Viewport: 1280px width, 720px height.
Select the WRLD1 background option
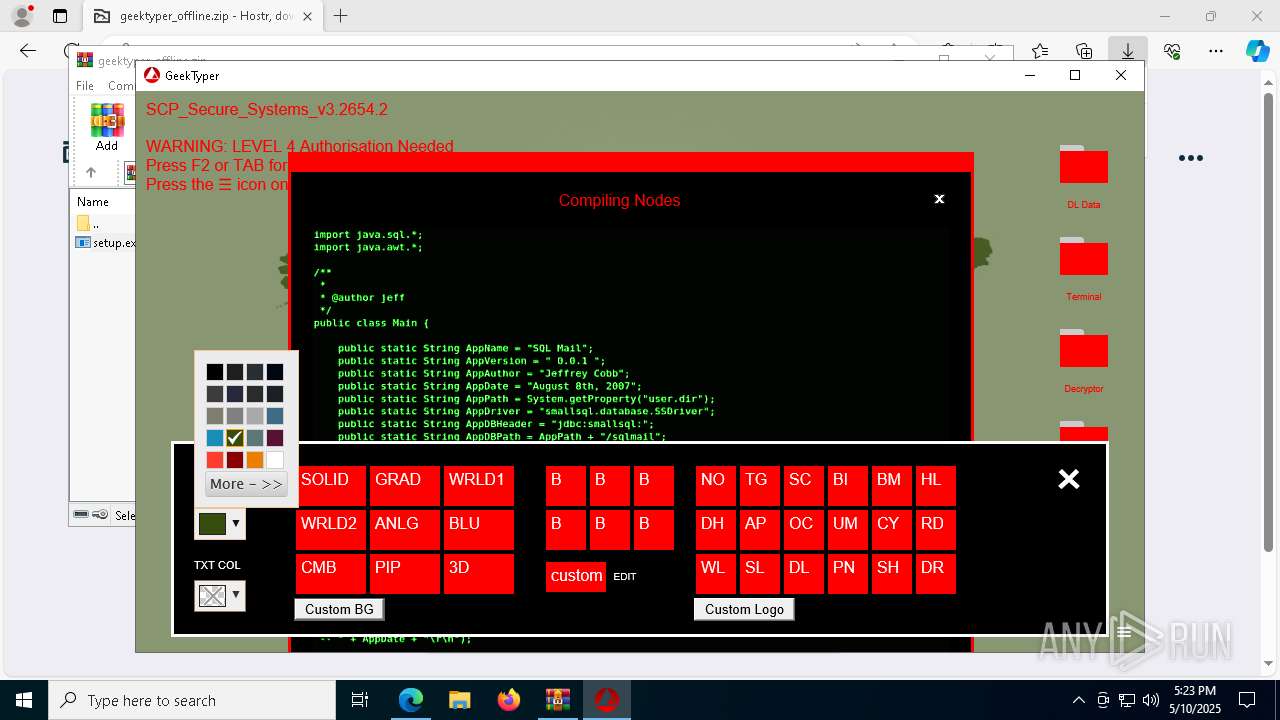(479, 486)
